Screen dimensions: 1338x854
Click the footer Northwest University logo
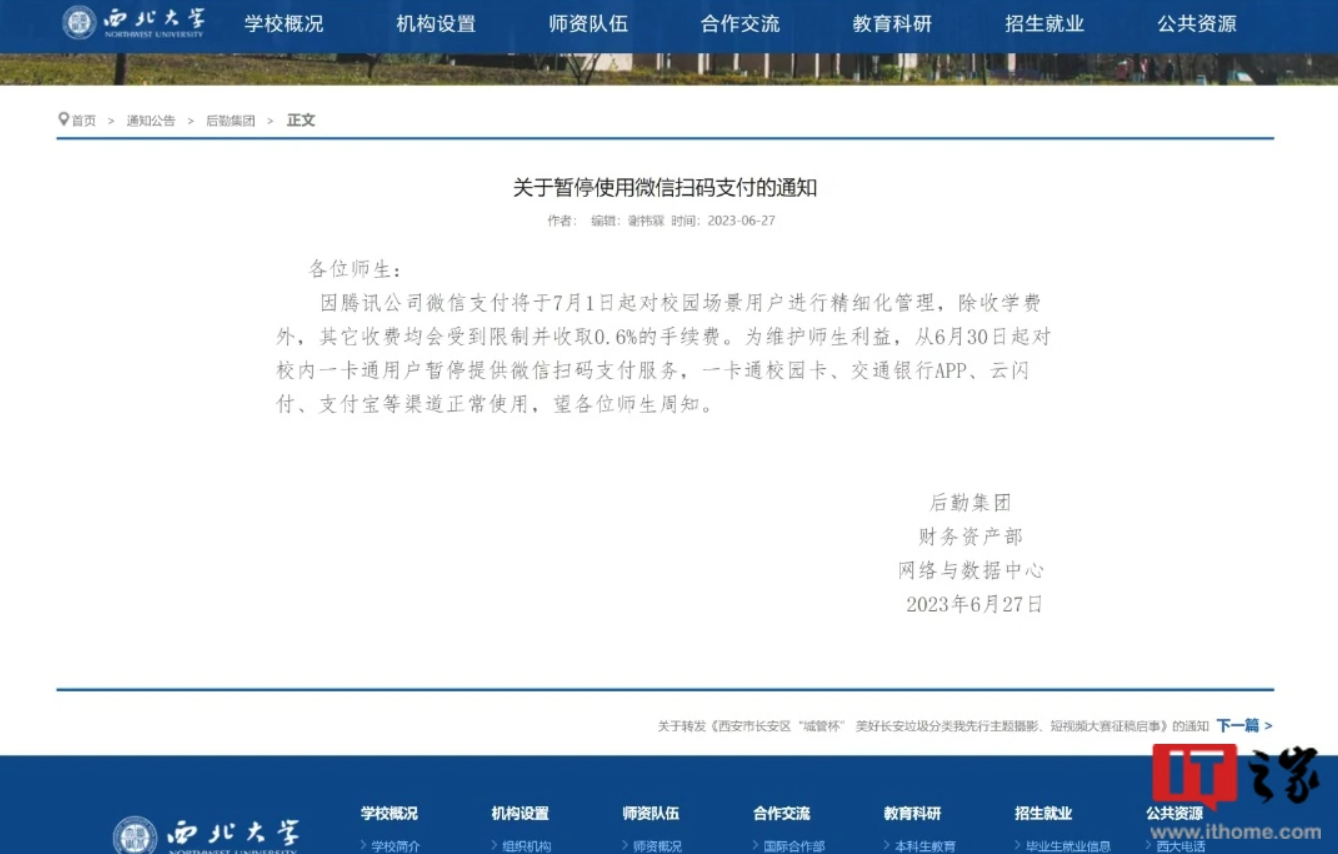click(x=206, y=835)
